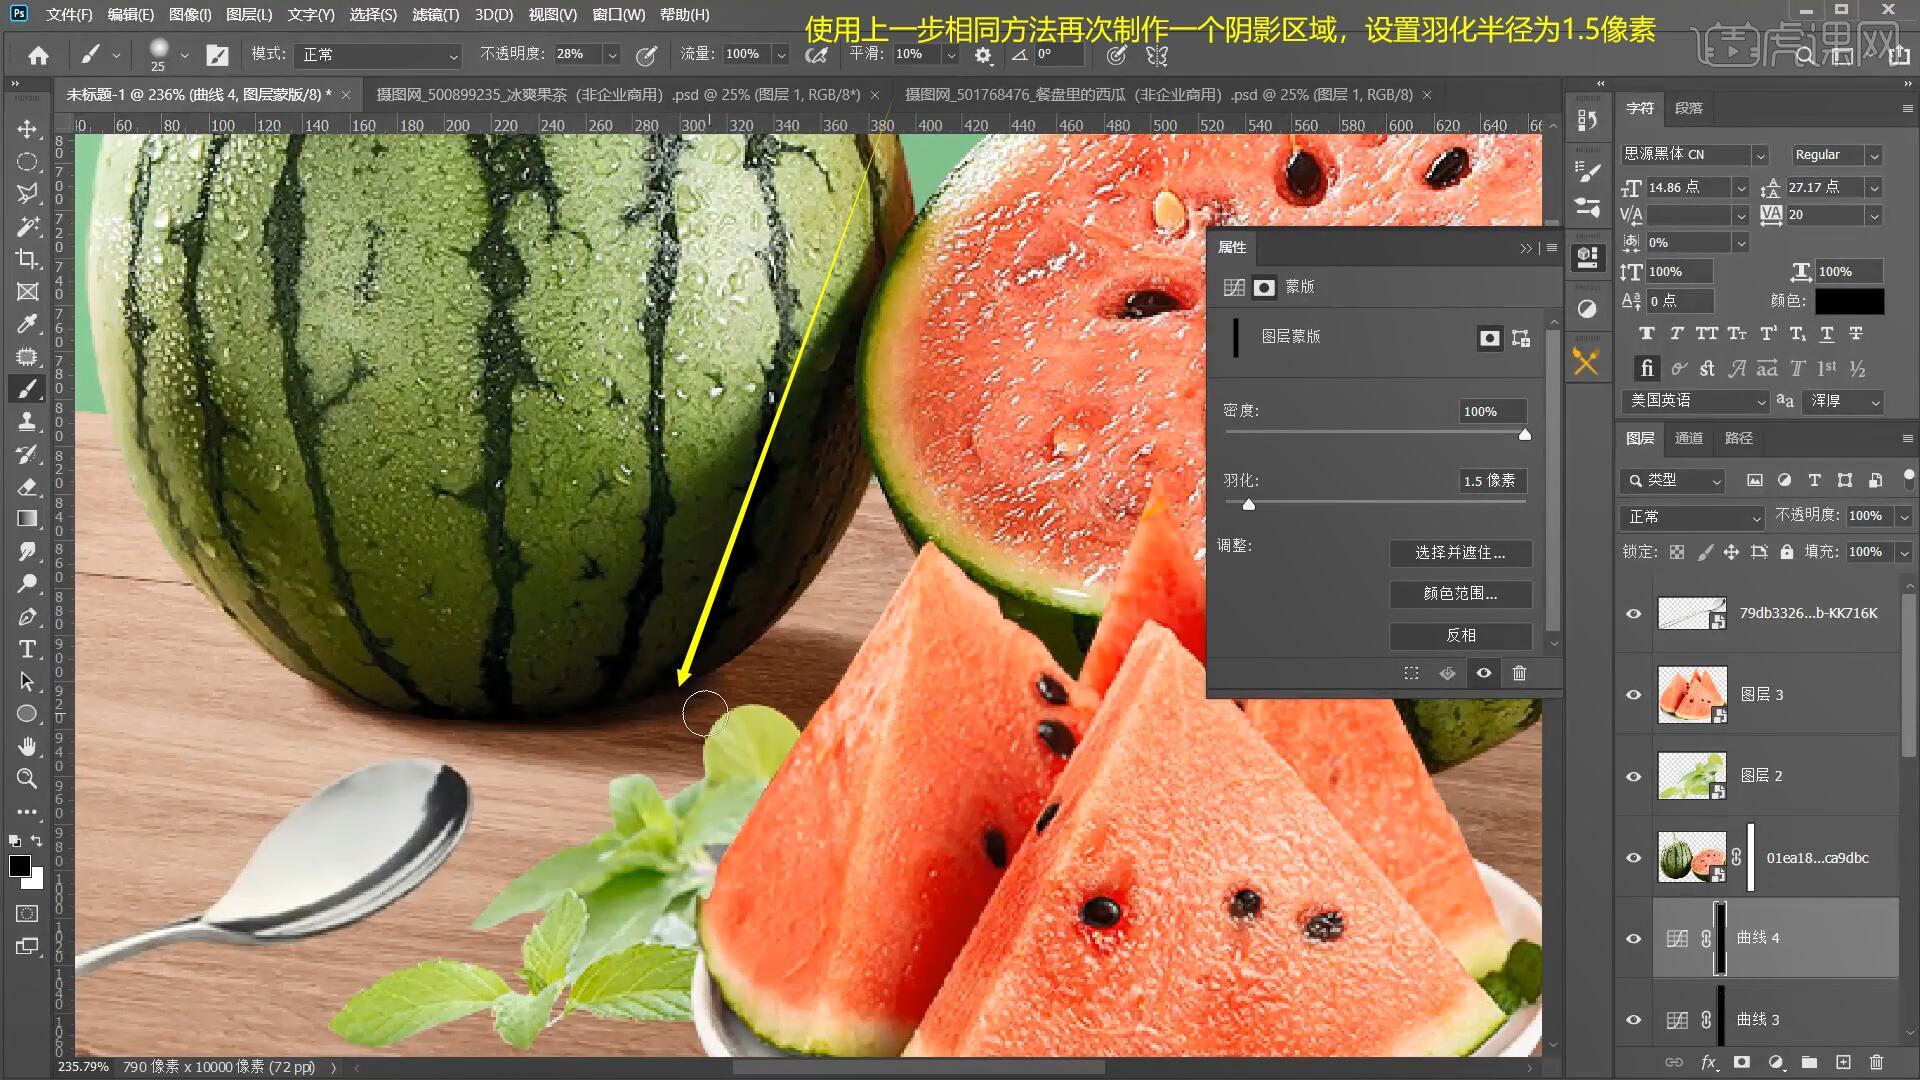Click the 反相 button
This screenshot has height=1080, width=1920.
click(x=1460, y=635)
